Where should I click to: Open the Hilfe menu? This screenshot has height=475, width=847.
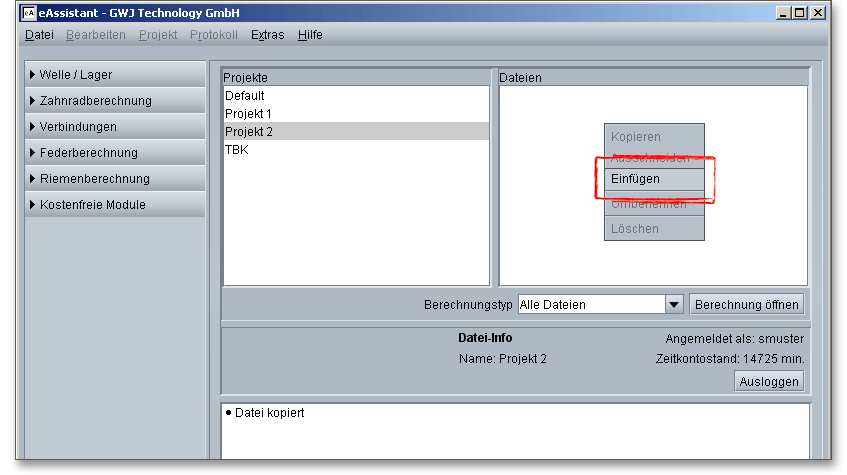click(x=310, y=35)
